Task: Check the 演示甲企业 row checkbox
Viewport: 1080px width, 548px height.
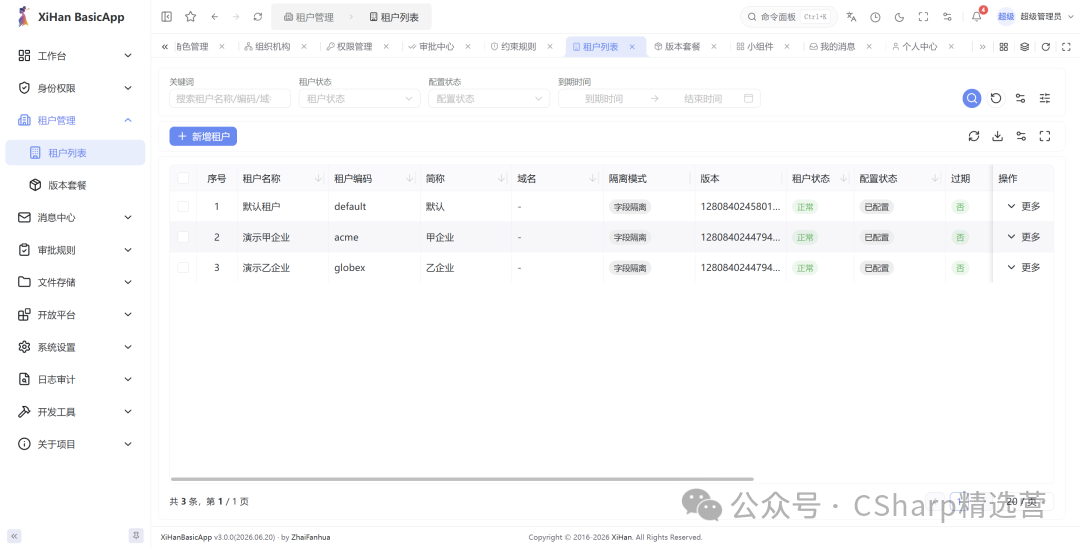Action: (183, 237)
